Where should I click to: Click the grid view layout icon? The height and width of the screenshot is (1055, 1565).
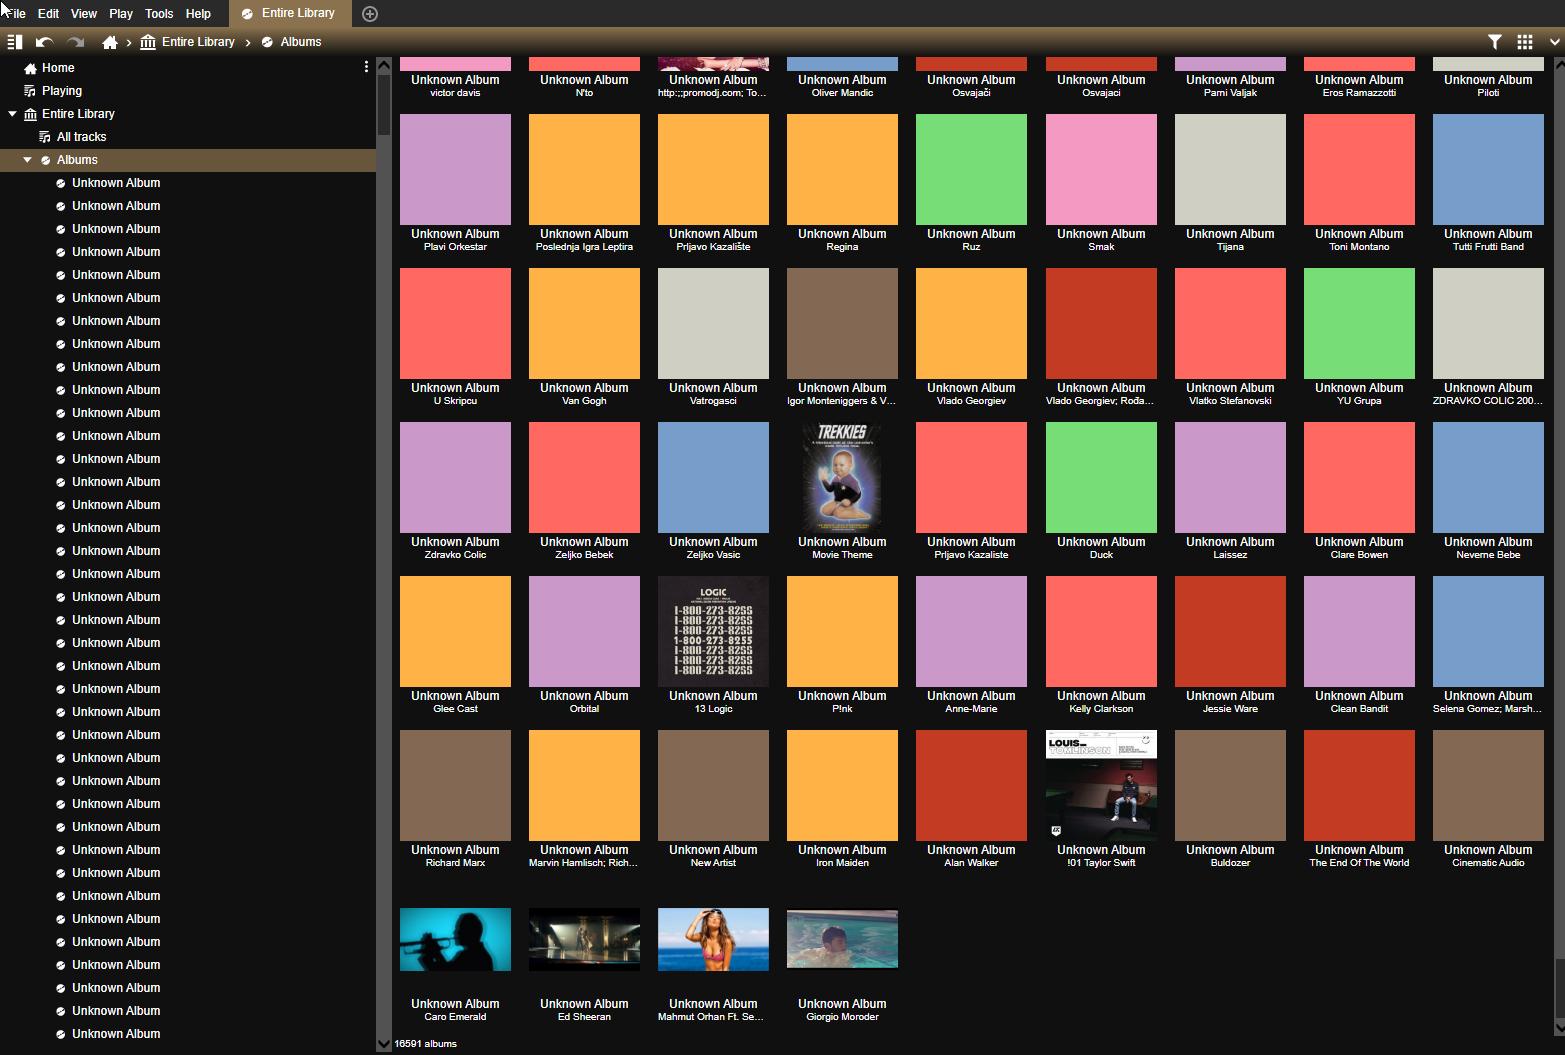point(1524,42)
